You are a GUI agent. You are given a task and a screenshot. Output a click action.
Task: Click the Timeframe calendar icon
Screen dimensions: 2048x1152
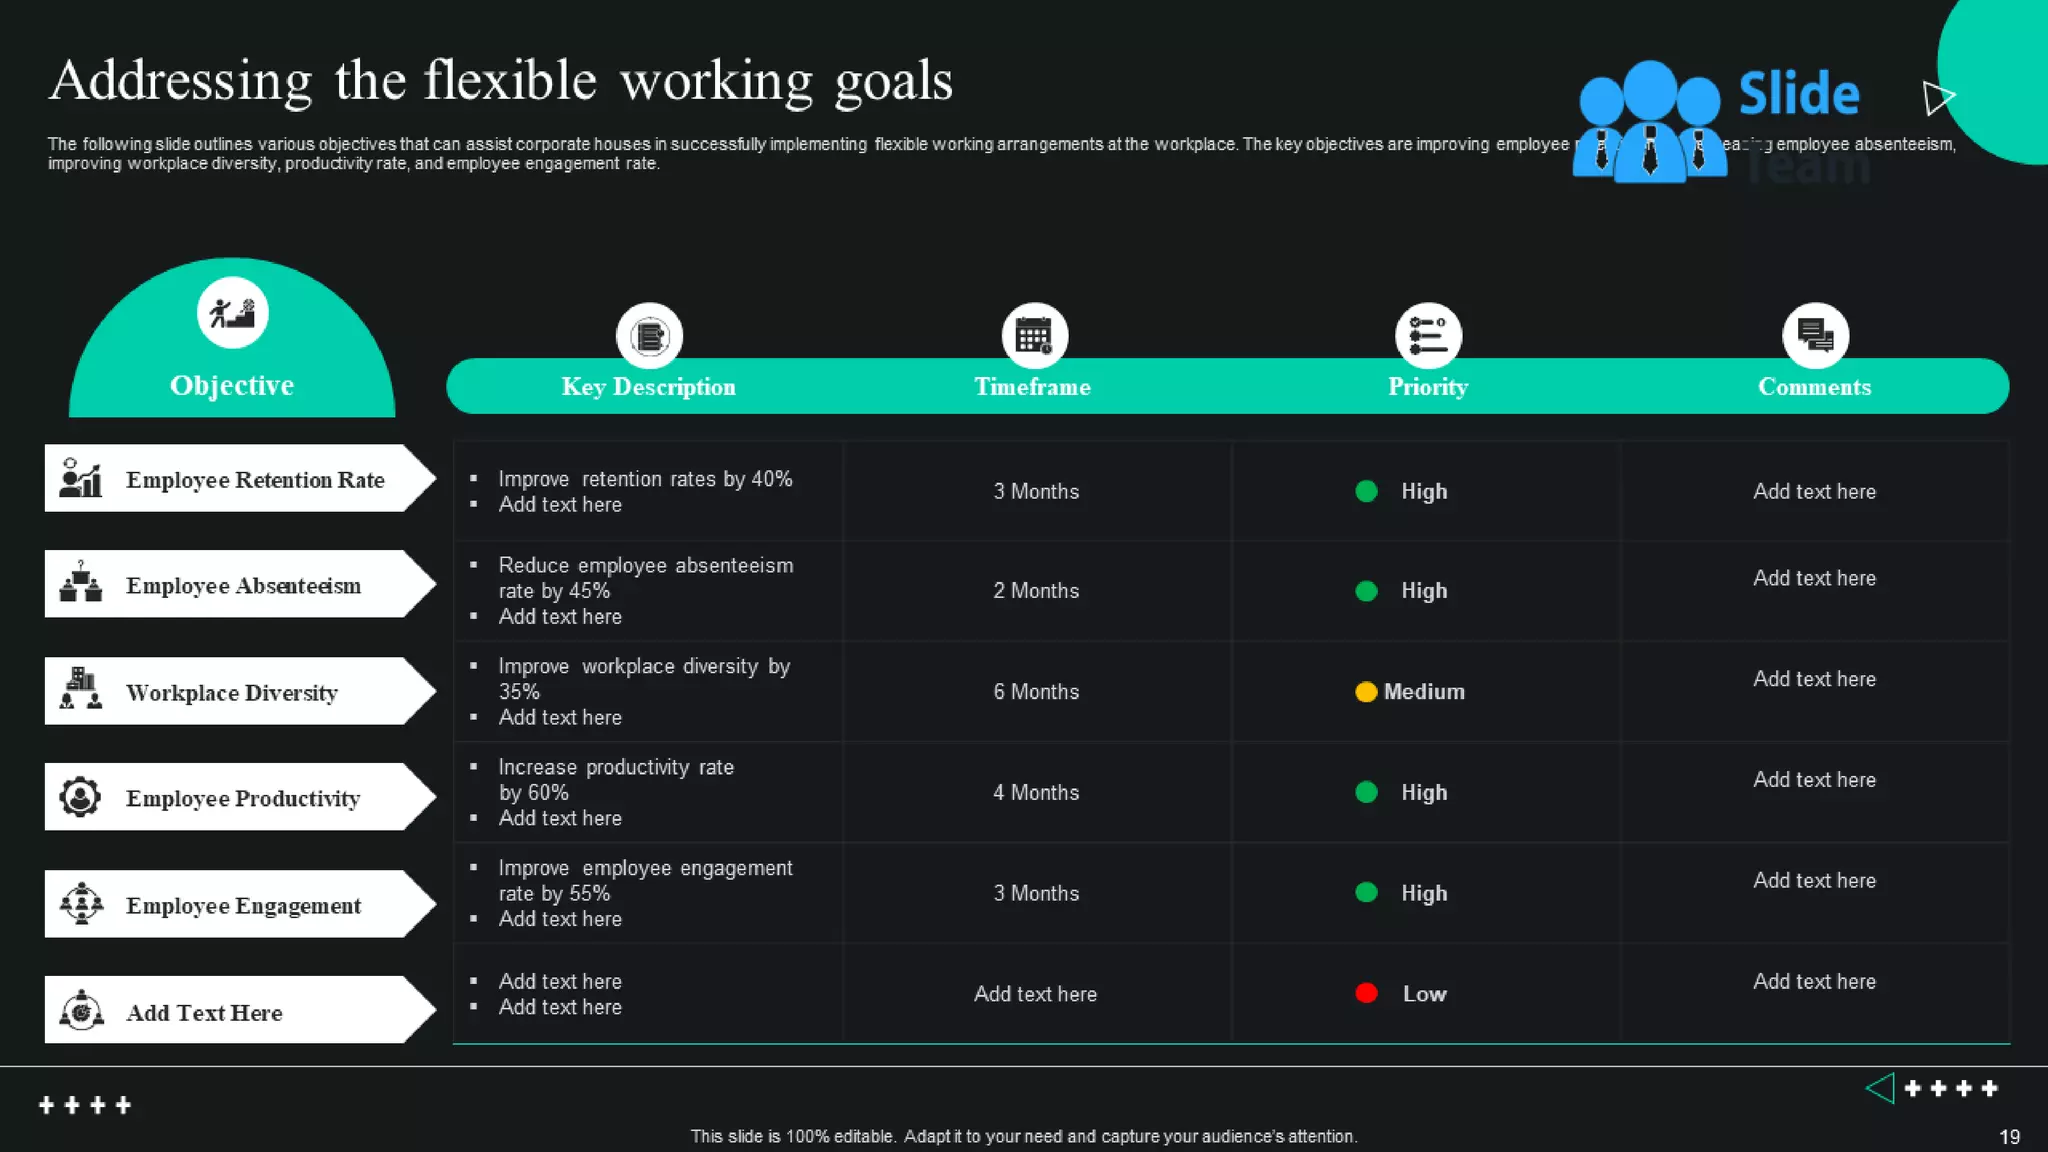pyautogui.click(x=1034, y=336)
